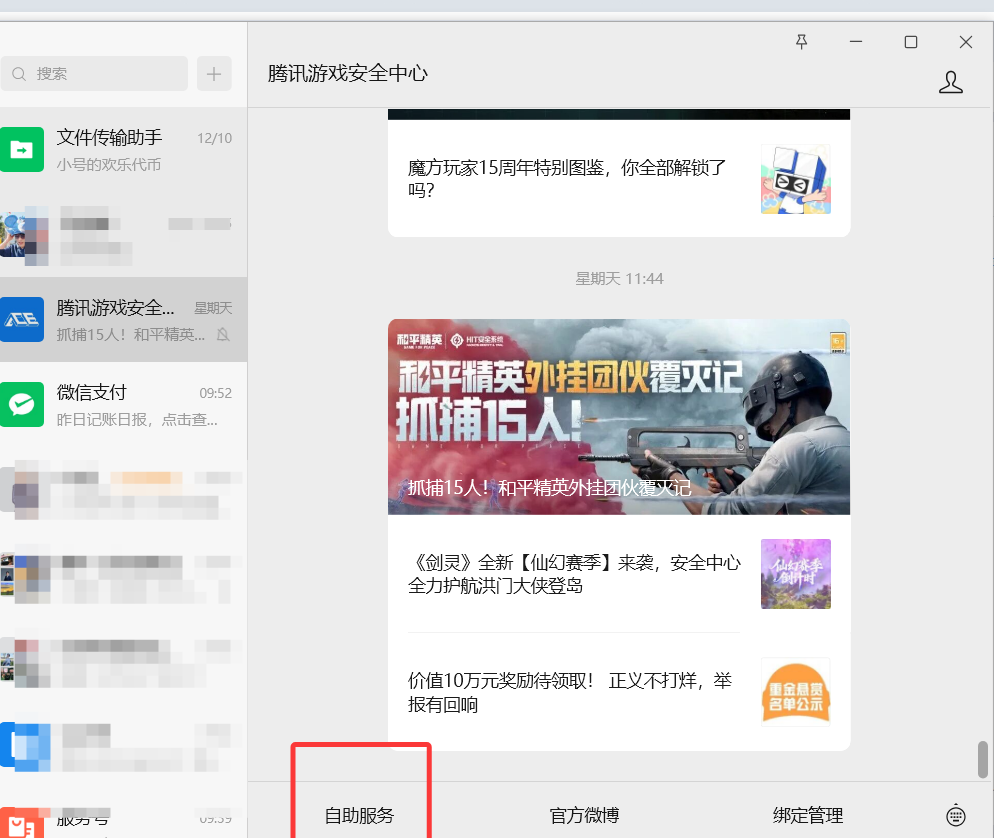Click the 重金悬赏名单公示 thumbnail
Image resolution: width=994 pixels, height=838 pixels.
click(x=795, y=691)
